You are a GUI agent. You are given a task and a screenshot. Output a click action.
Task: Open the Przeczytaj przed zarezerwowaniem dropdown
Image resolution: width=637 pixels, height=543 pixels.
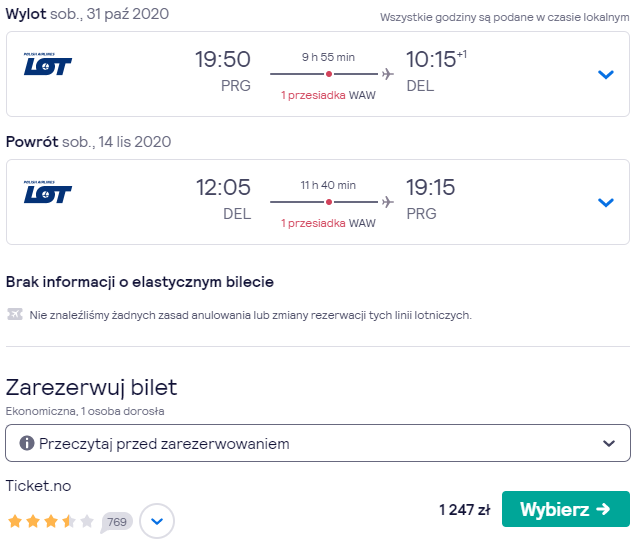[x=318, y=443]
